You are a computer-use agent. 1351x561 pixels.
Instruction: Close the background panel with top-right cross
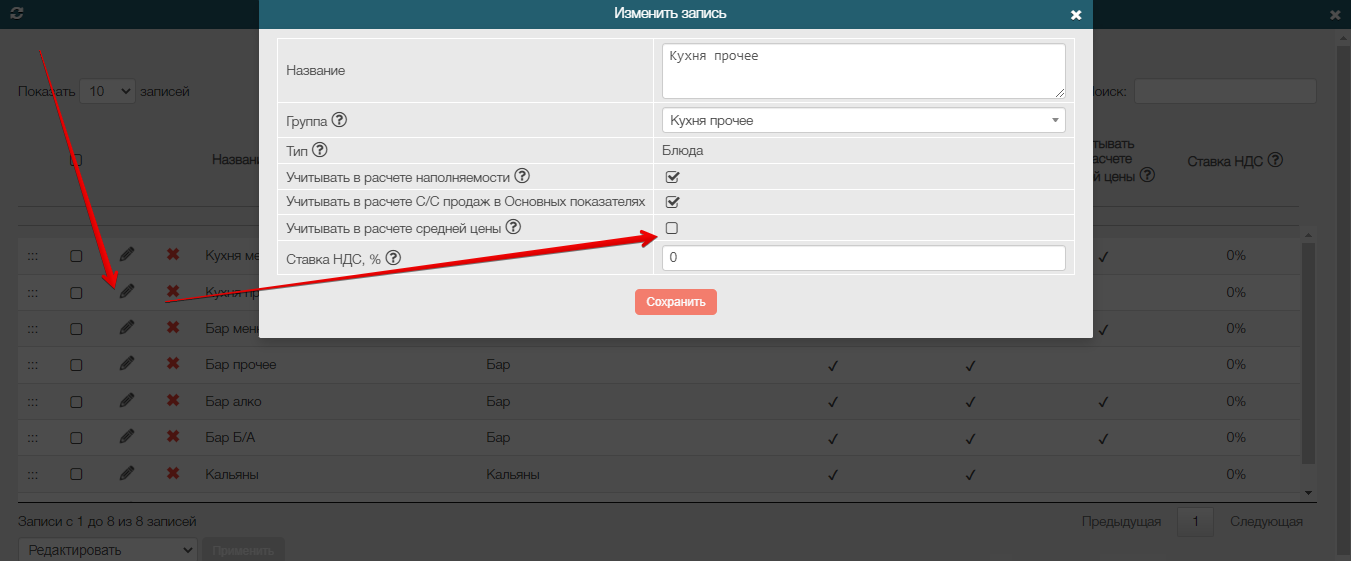pyautogui.click(x=1335, y=15)
